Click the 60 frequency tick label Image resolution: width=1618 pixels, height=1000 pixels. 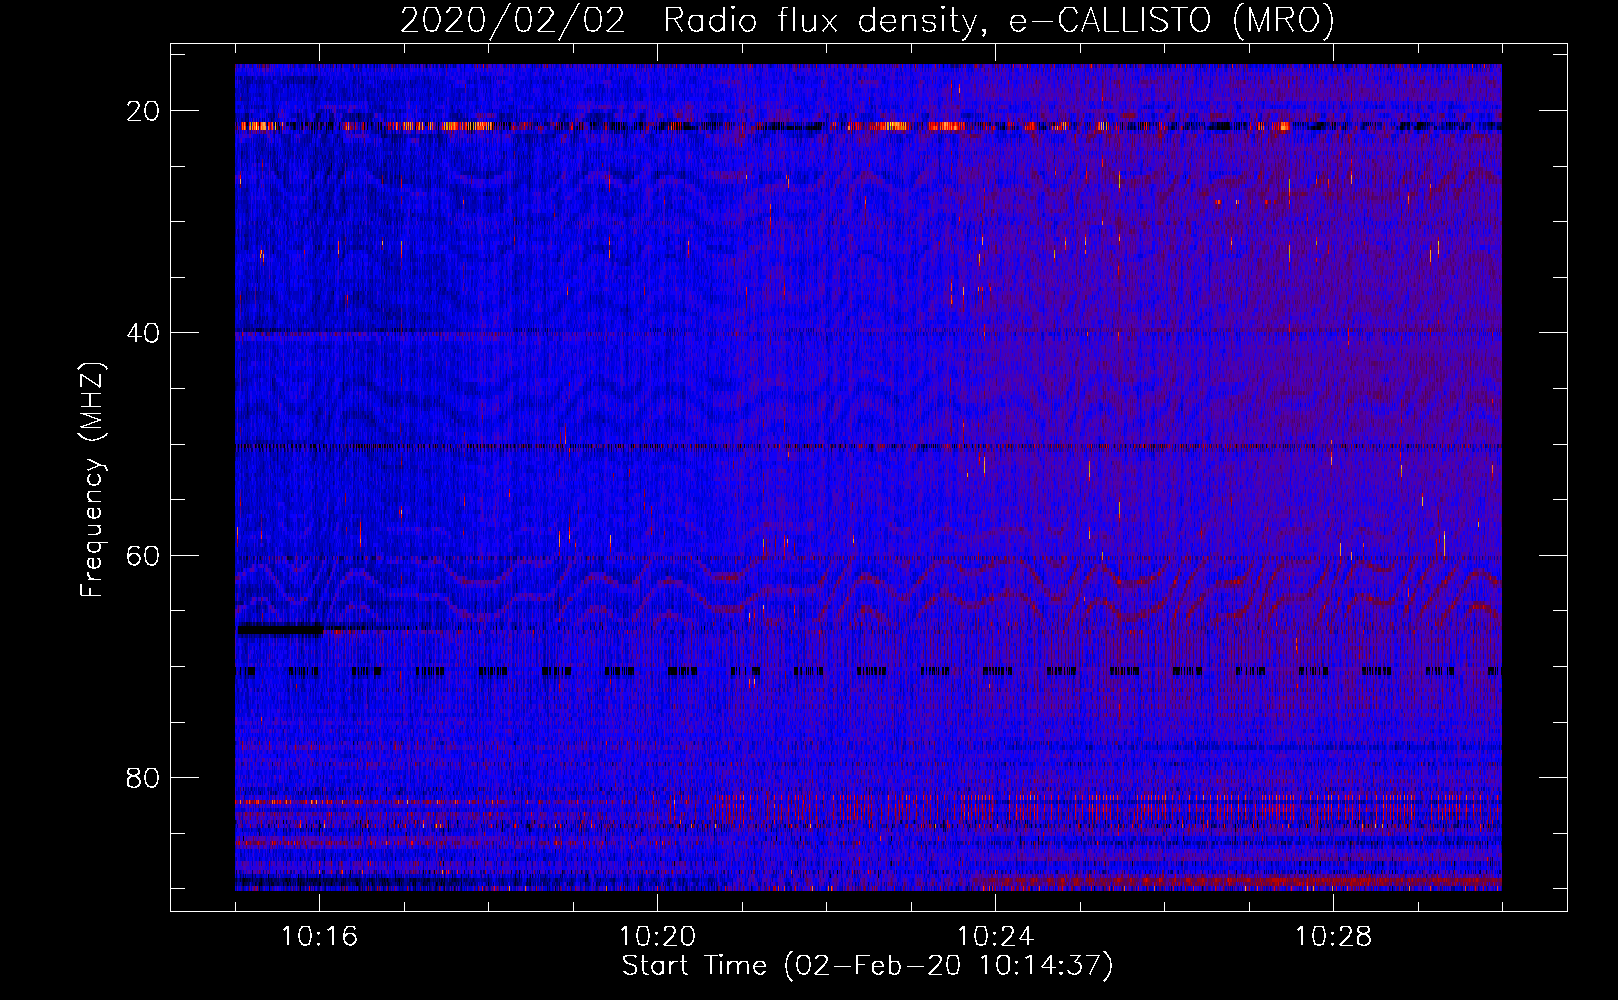tap(143, 555)
